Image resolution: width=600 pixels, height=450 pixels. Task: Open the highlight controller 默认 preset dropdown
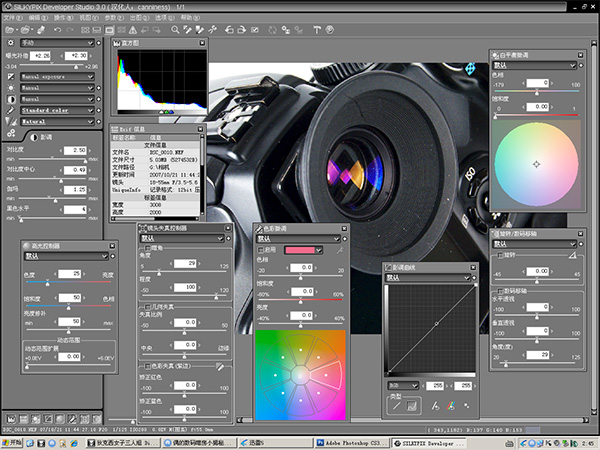(66, 256)
